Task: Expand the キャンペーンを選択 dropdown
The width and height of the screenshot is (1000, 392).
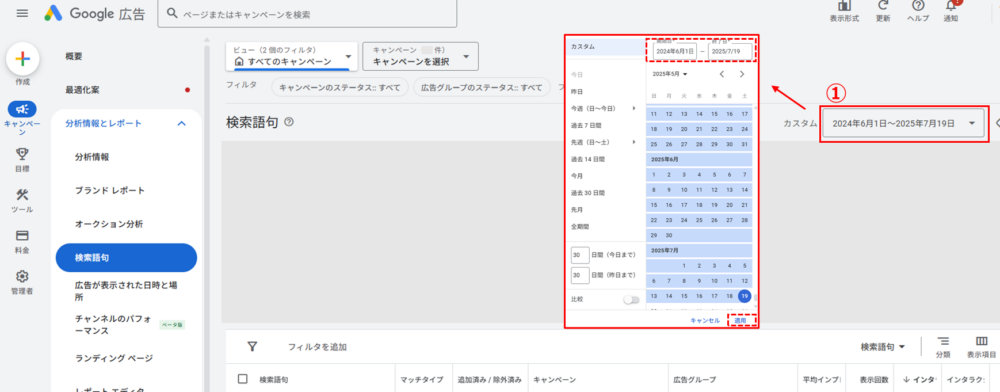Action: pos(420,57)
